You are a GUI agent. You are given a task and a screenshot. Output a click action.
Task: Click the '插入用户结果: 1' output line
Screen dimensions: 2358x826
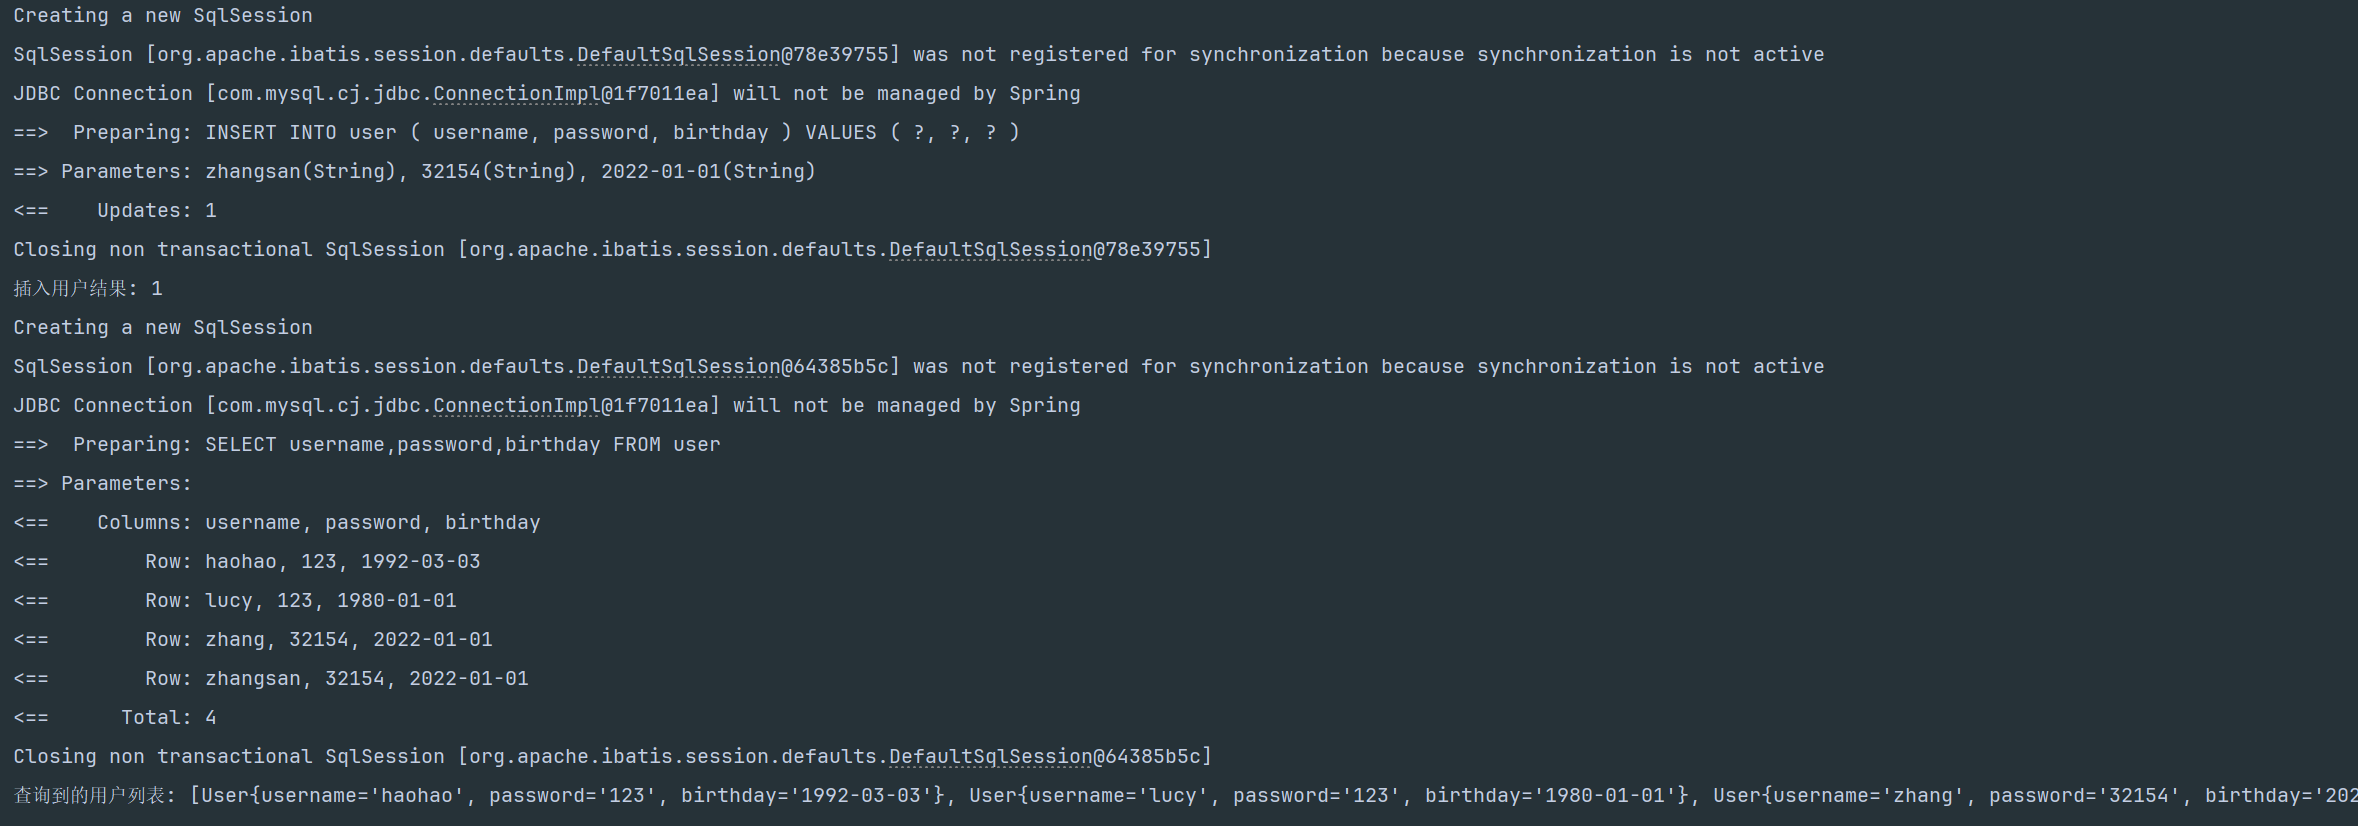click(88, 289)
